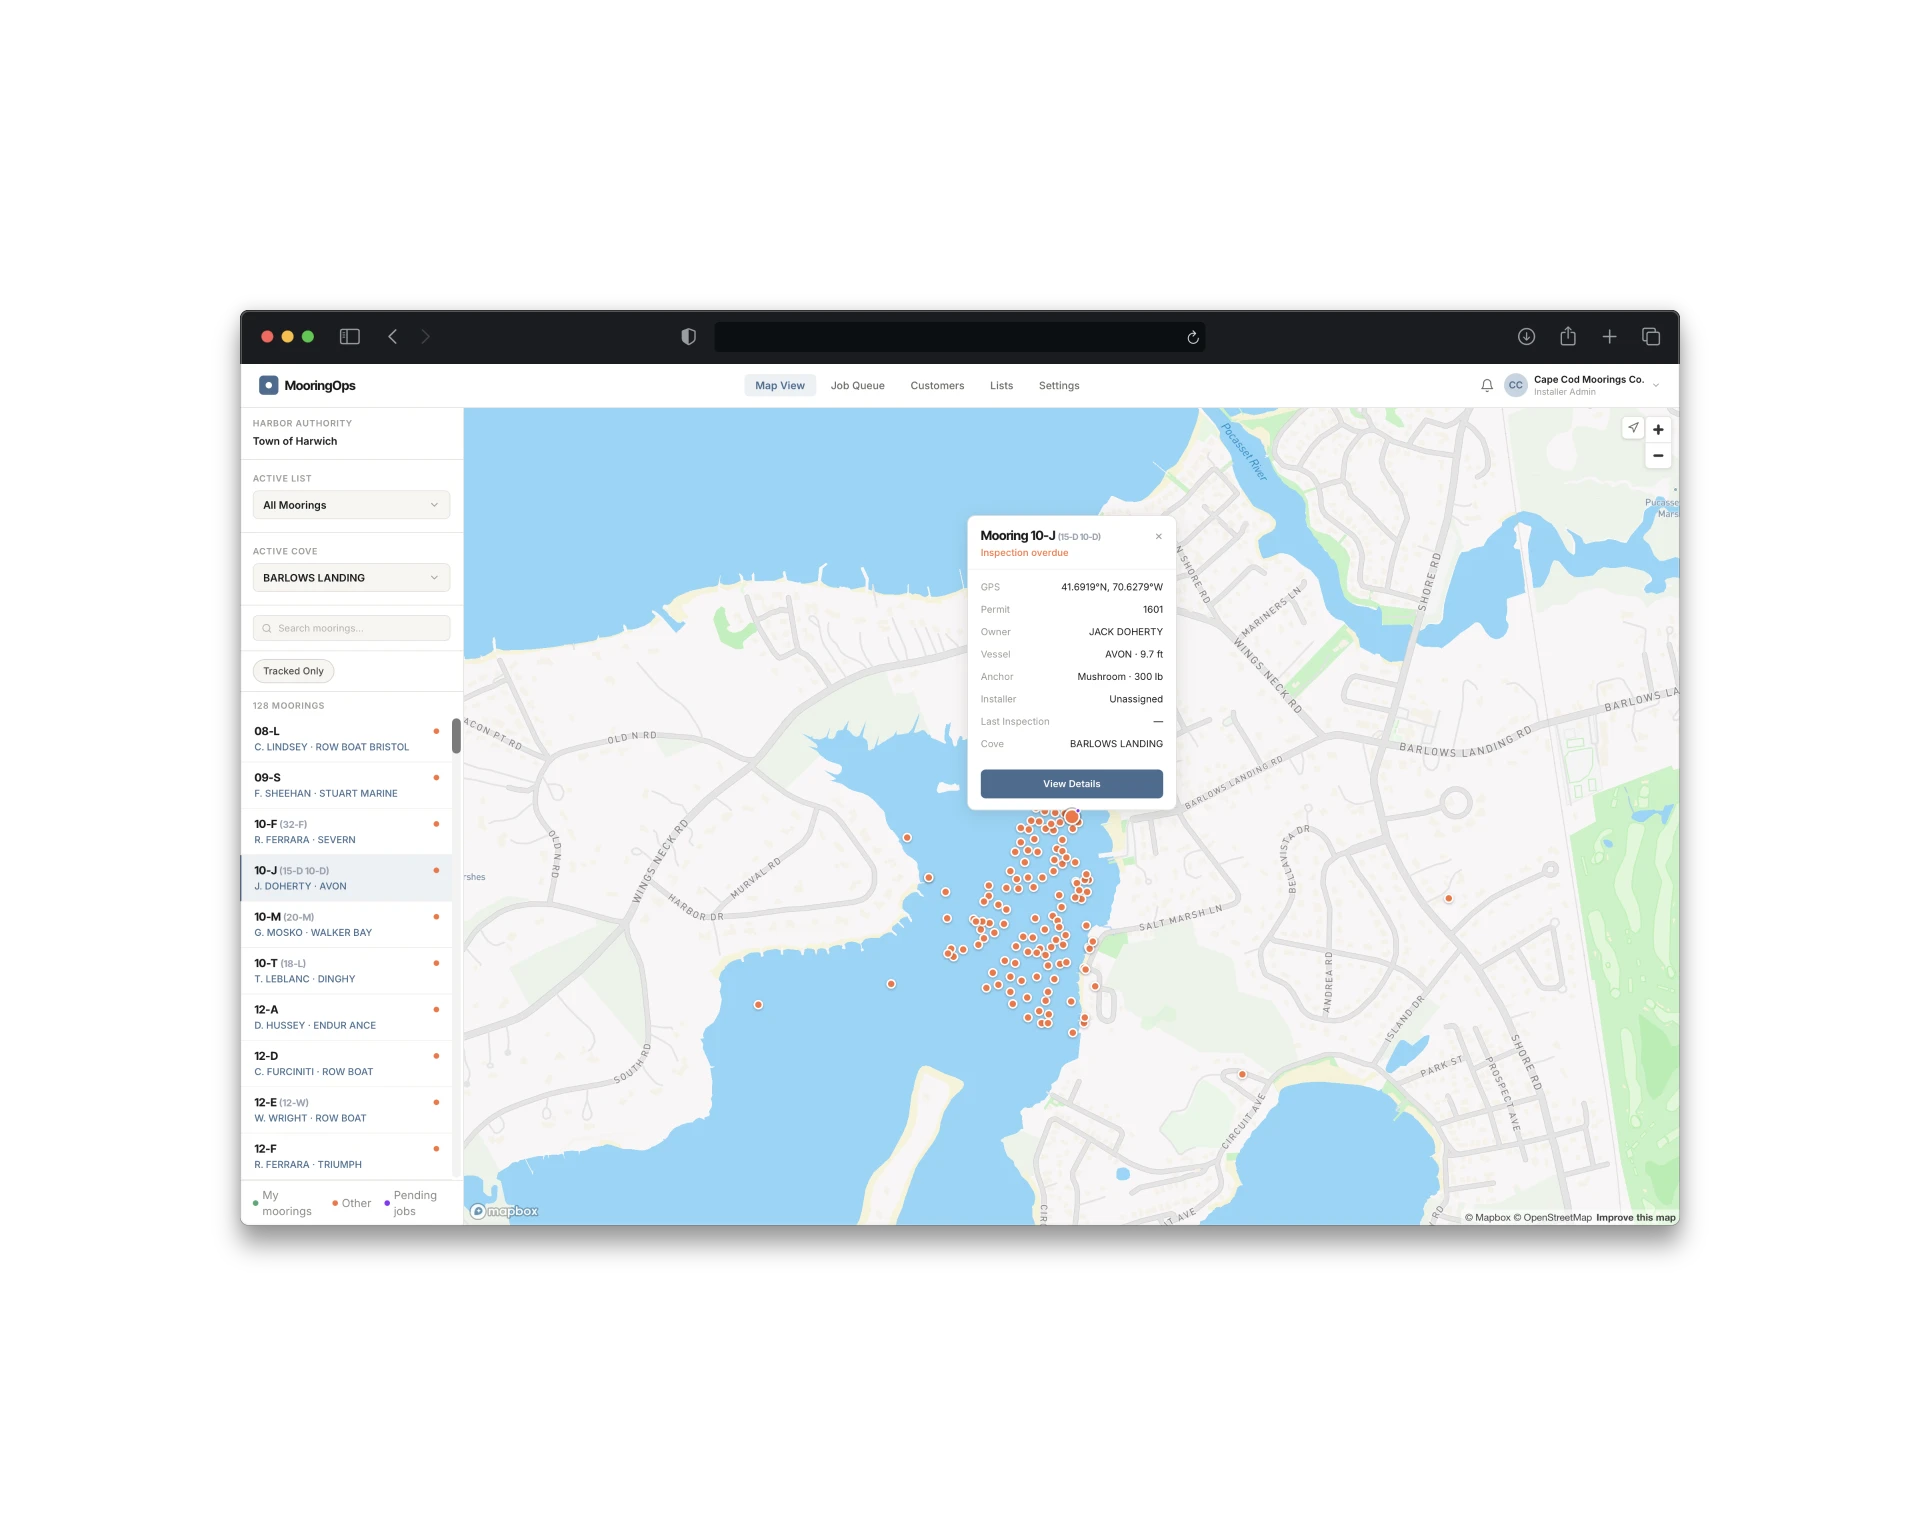This screenshot has height=1536, width=1920.
Task: Switch to Map View tab
Action: 780,385
